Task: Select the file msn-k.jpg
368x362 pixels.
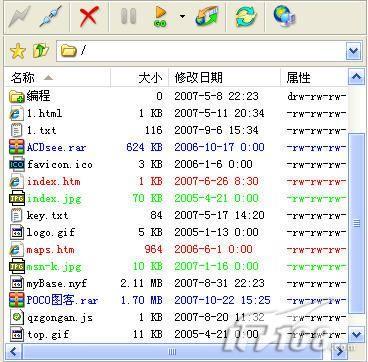Action: click(54, 267)
